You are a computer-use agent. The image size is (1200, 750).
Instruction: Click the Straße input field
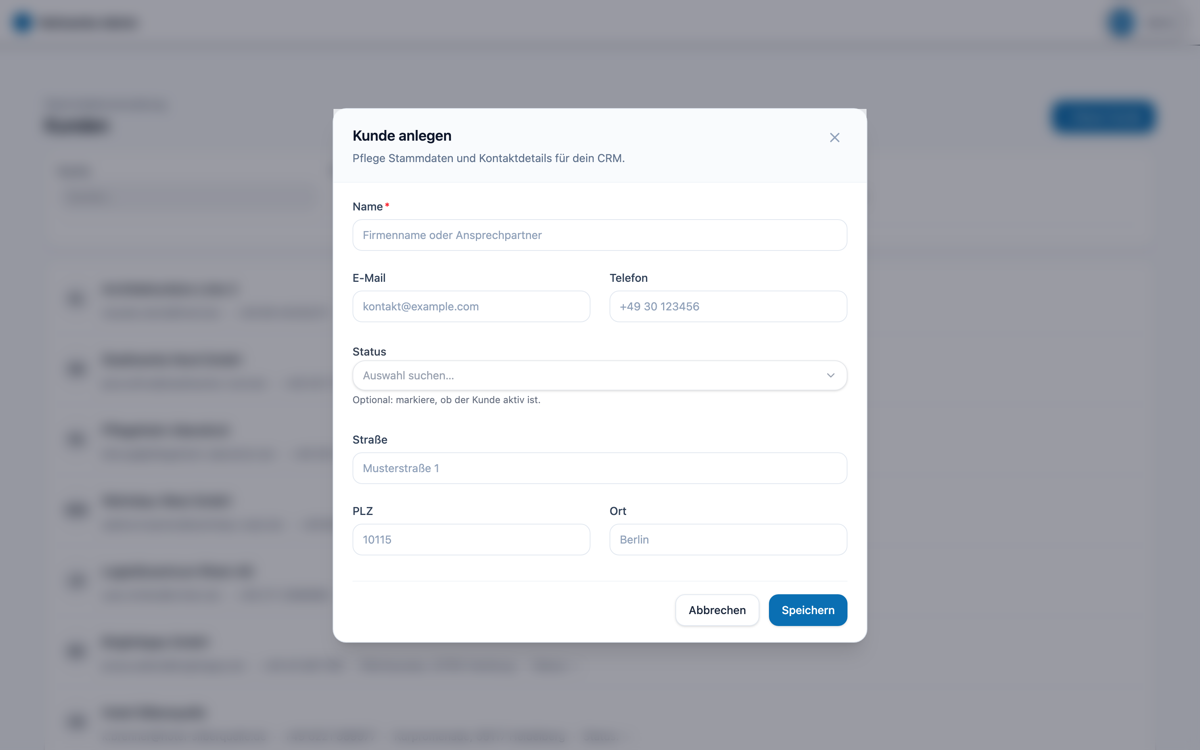pyautogui.click(x=600, y=468)
